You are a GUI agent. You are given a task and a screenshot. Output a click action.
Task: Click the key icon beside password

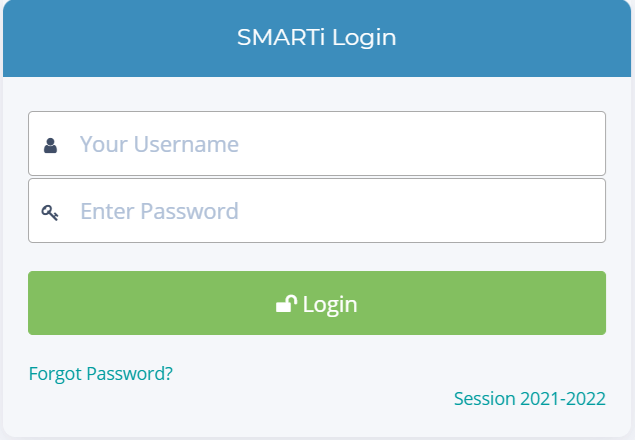(50, 212)
